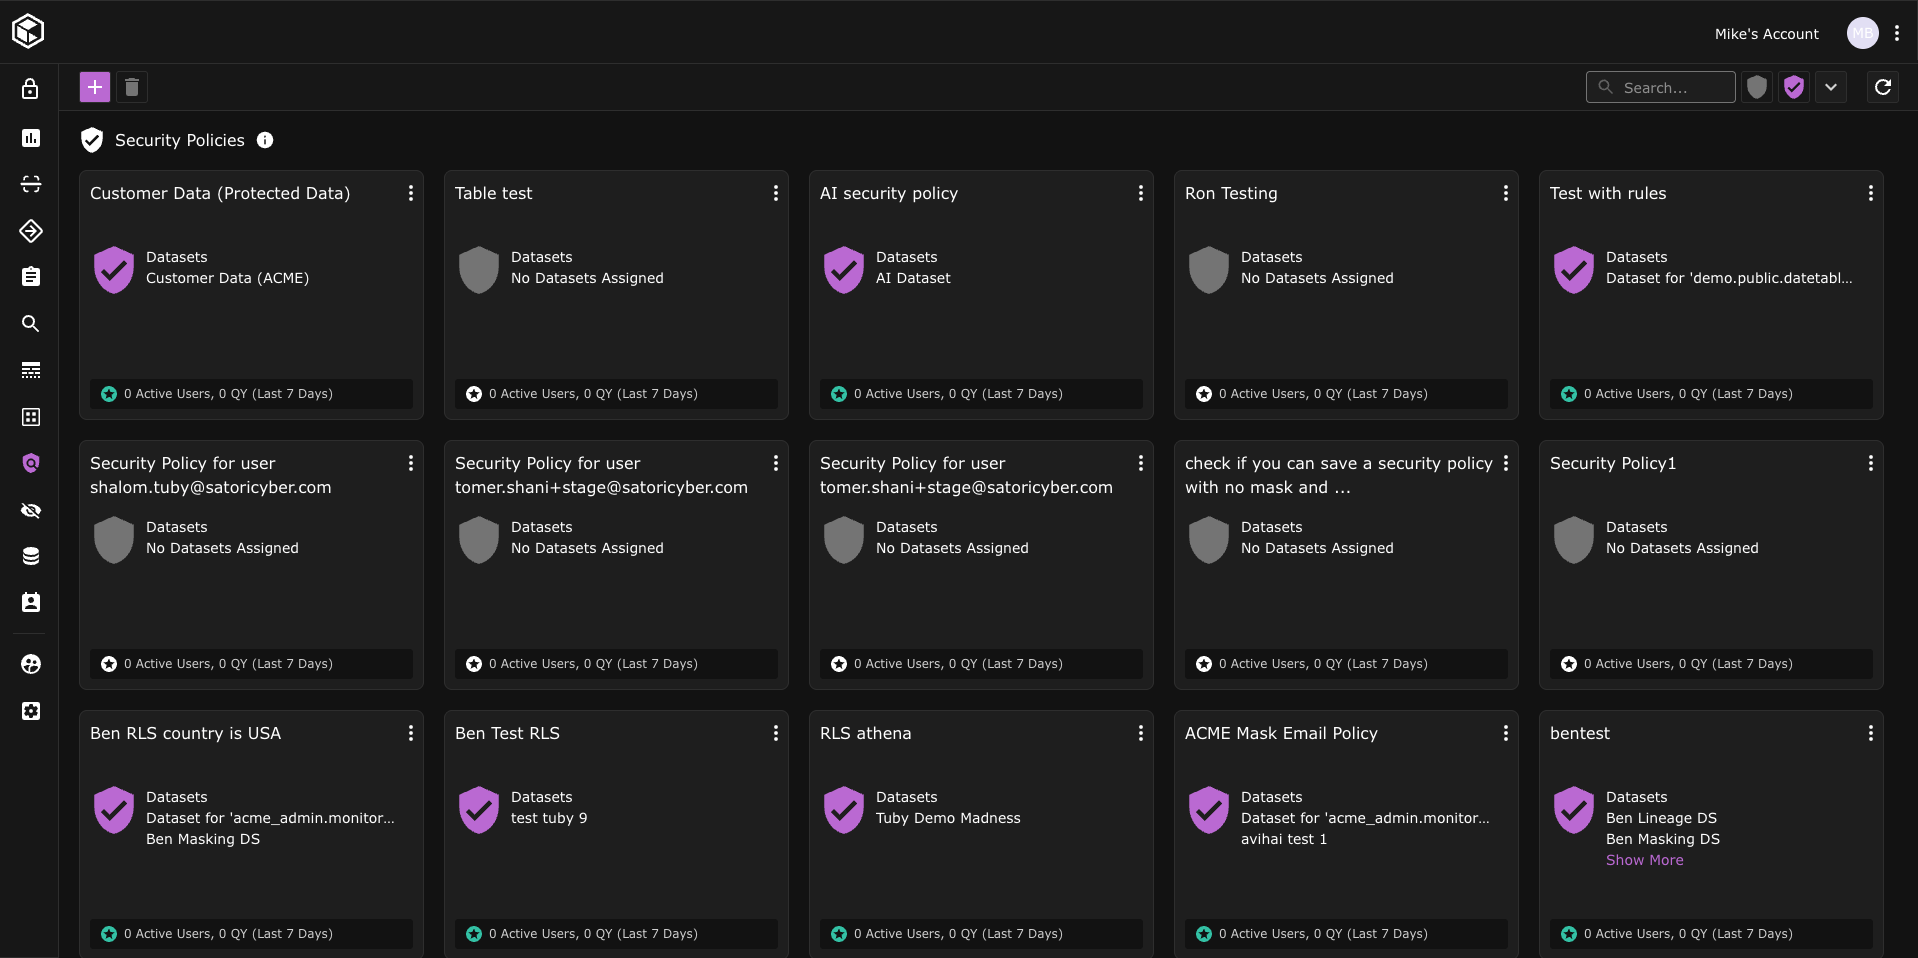Toggle the purple checked shield filter

click(1794, 87)
